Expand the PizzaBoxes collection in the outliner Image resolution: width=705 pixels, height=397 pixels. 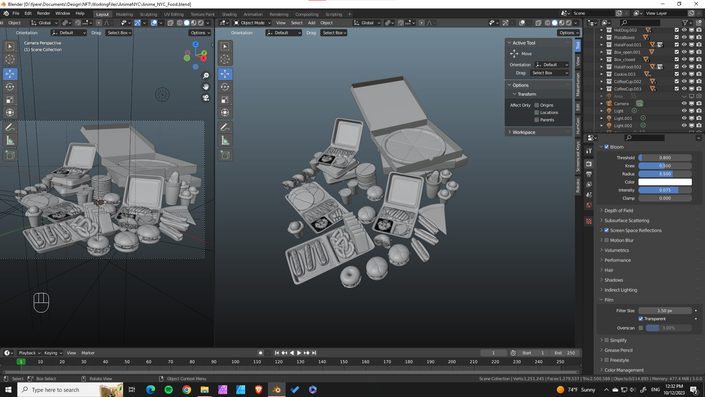click(x=602, y=37)
